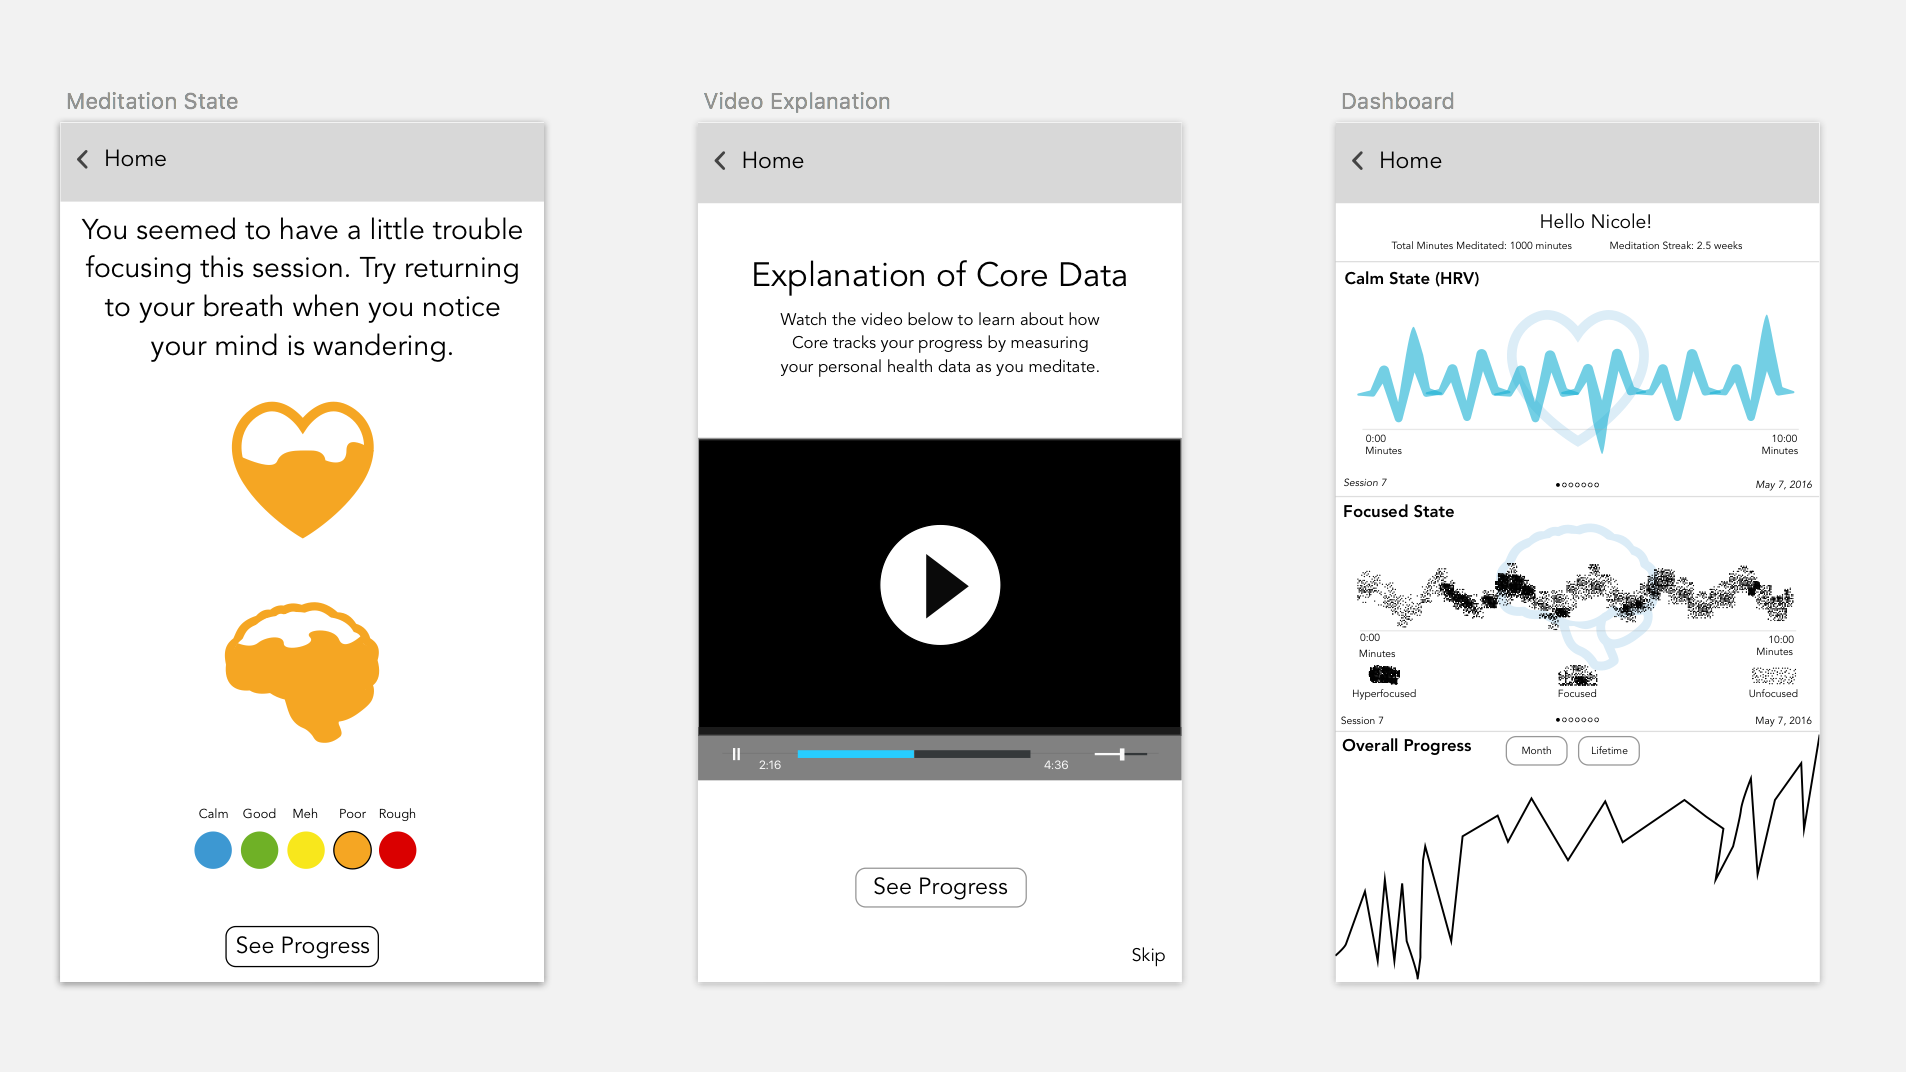Click the Hyperfocused legend icon
The image size is (1906, 1072).
(1384, 675)
